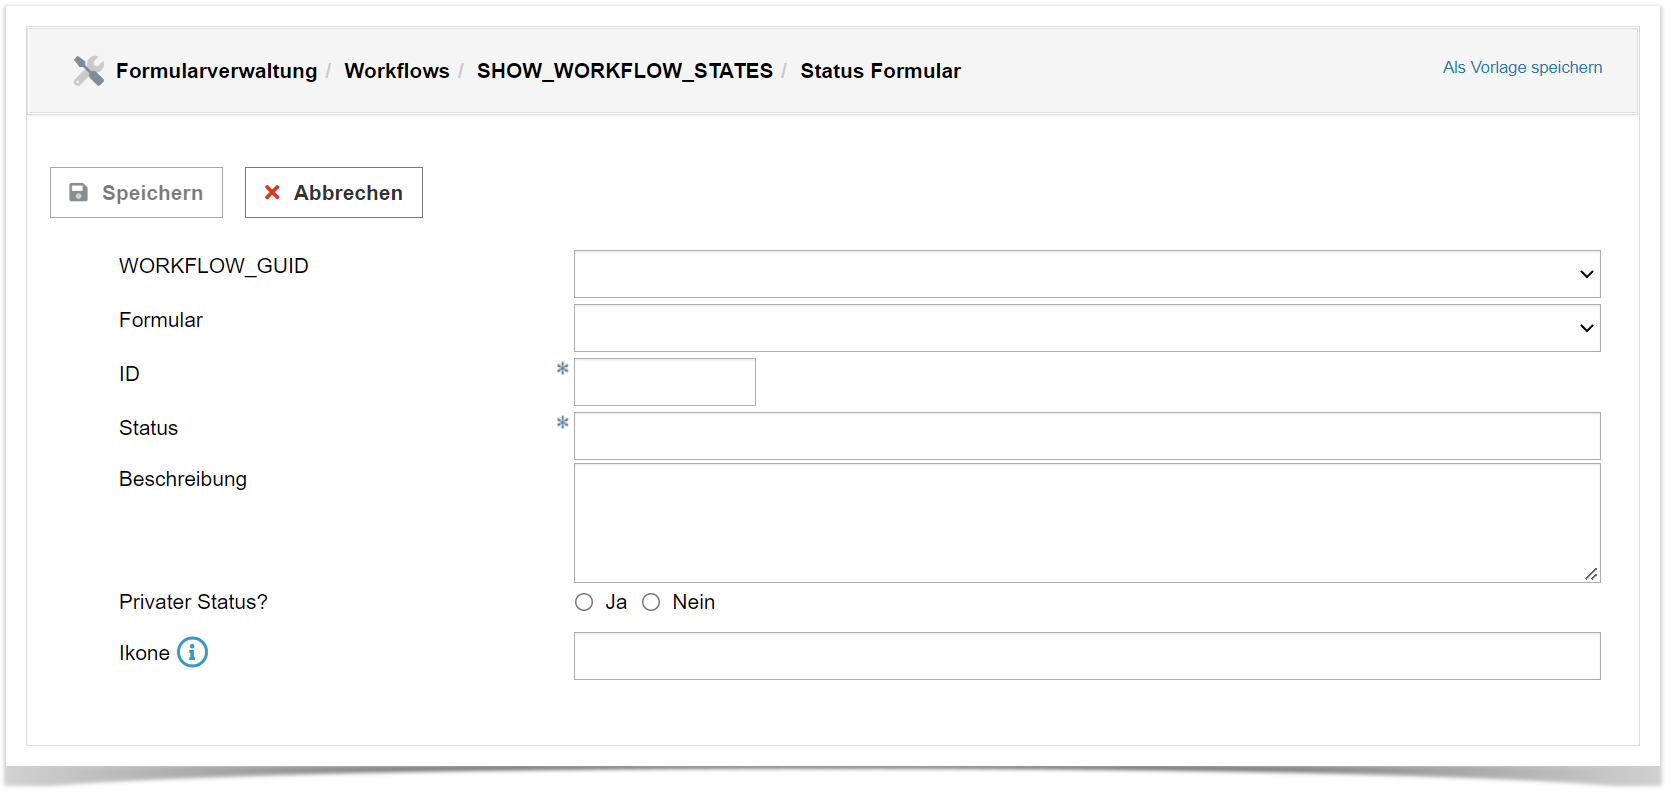This screenshot has height=795, width=1674.
Task: Expand the WORKFLOW_GUID dropdown
Action: [1086, 274]
